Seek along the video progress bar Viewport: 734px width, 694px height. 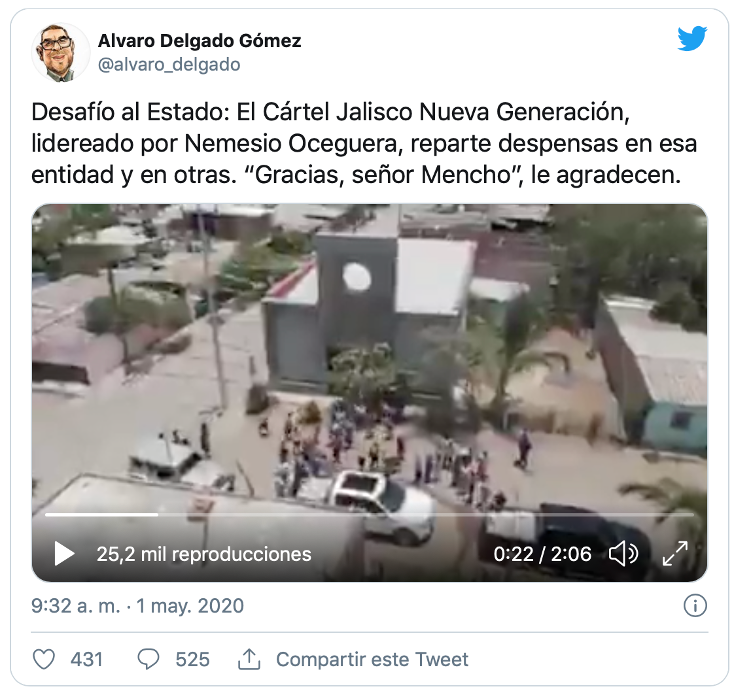pos(369,514)
